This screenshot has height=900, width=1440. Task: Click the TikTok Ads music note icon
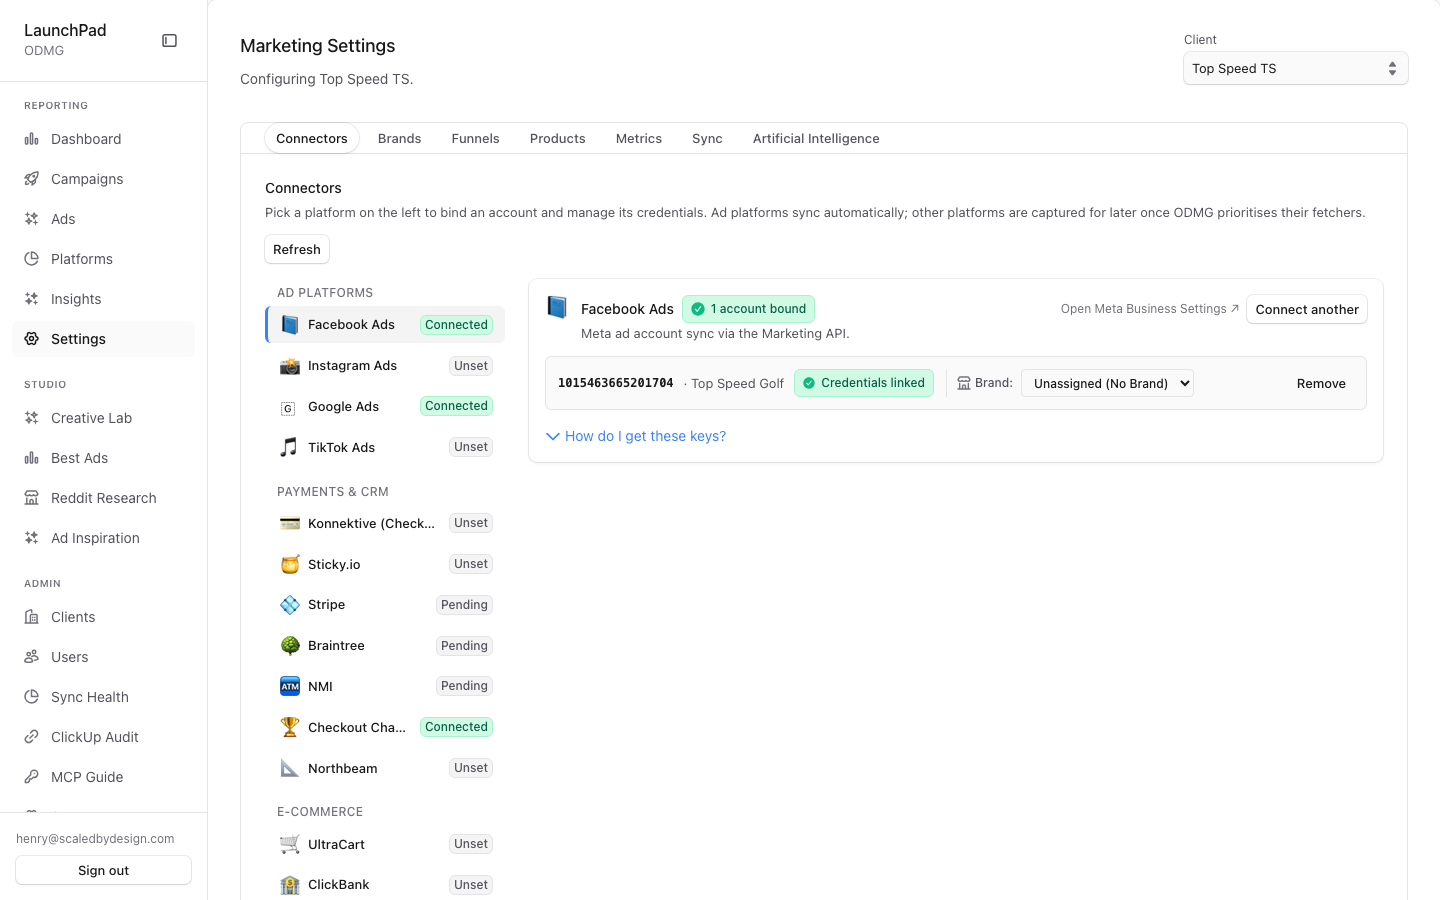(x=290, y=447)
